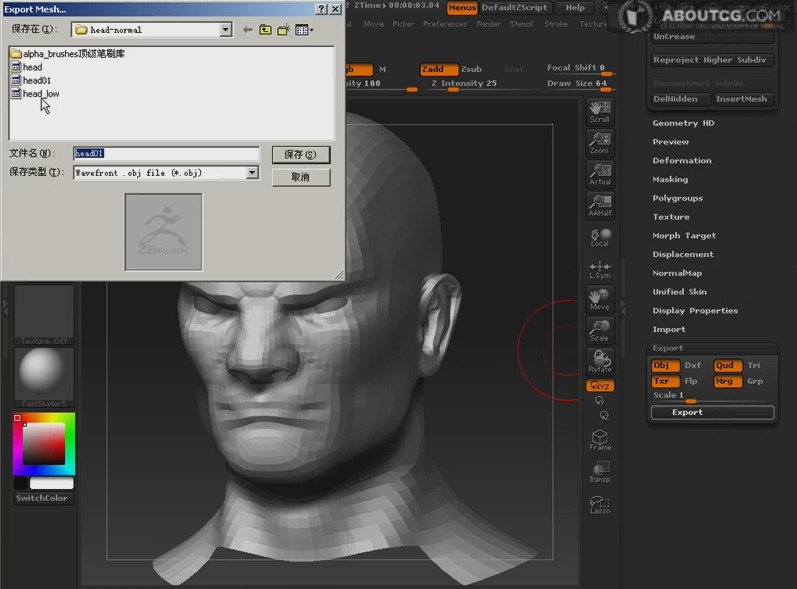The width and height of the screenshot is (797, 589).
Task: Select the Rotate view tool
Action: tap(600, 361)
